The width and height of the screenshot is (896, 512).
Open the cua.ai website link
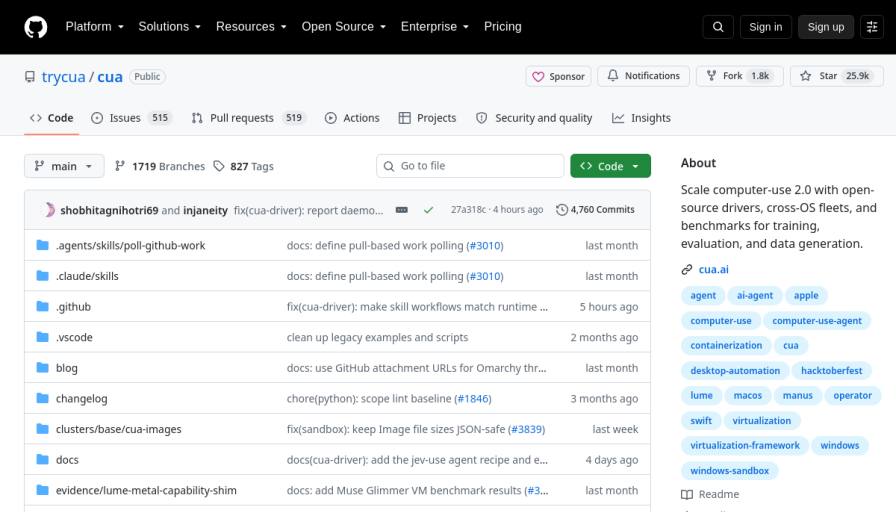pyautogui.click(x=714, y=270)
